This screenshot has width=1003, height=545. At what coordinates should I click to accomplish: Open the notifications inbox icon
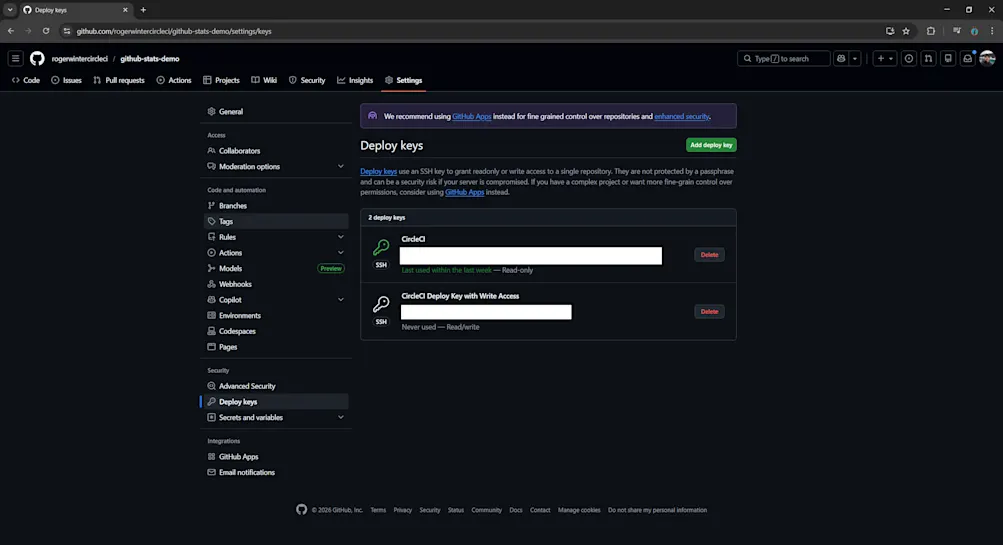tap(968, 58)
